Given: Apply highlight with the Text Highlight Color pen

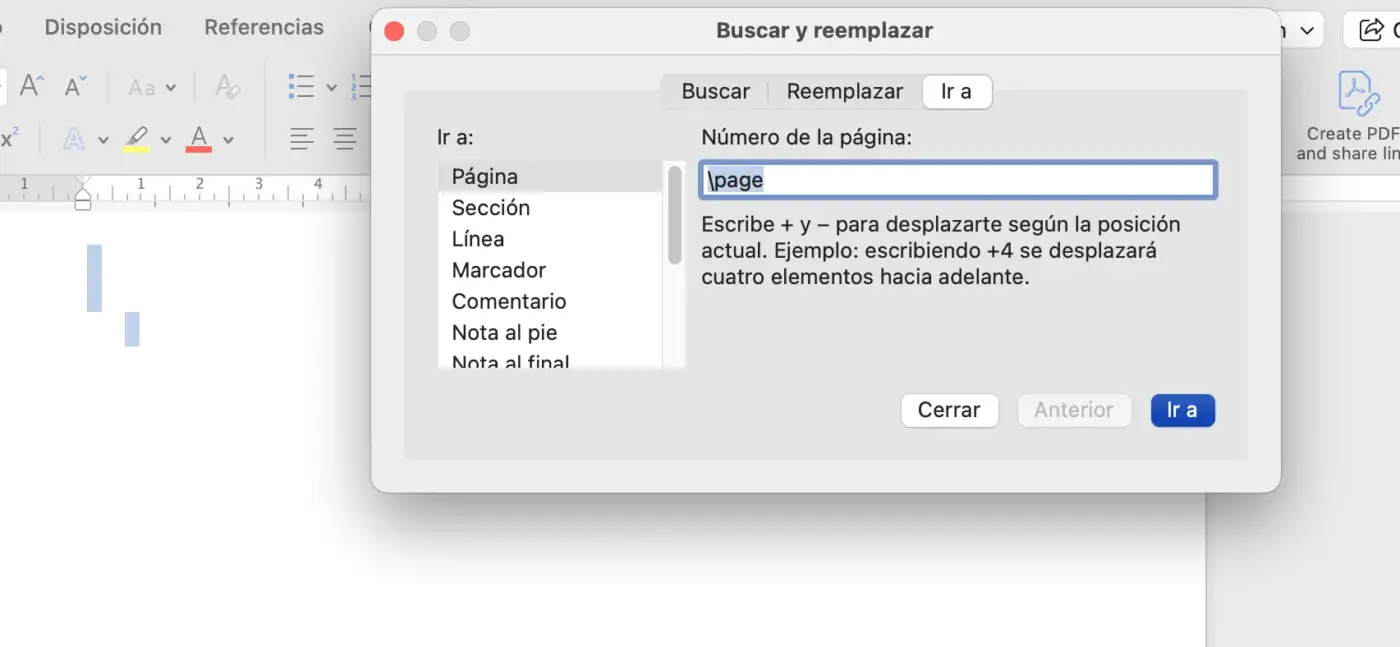Looking at the screenshot, I should pyautogui.click(x=139, y=139).
